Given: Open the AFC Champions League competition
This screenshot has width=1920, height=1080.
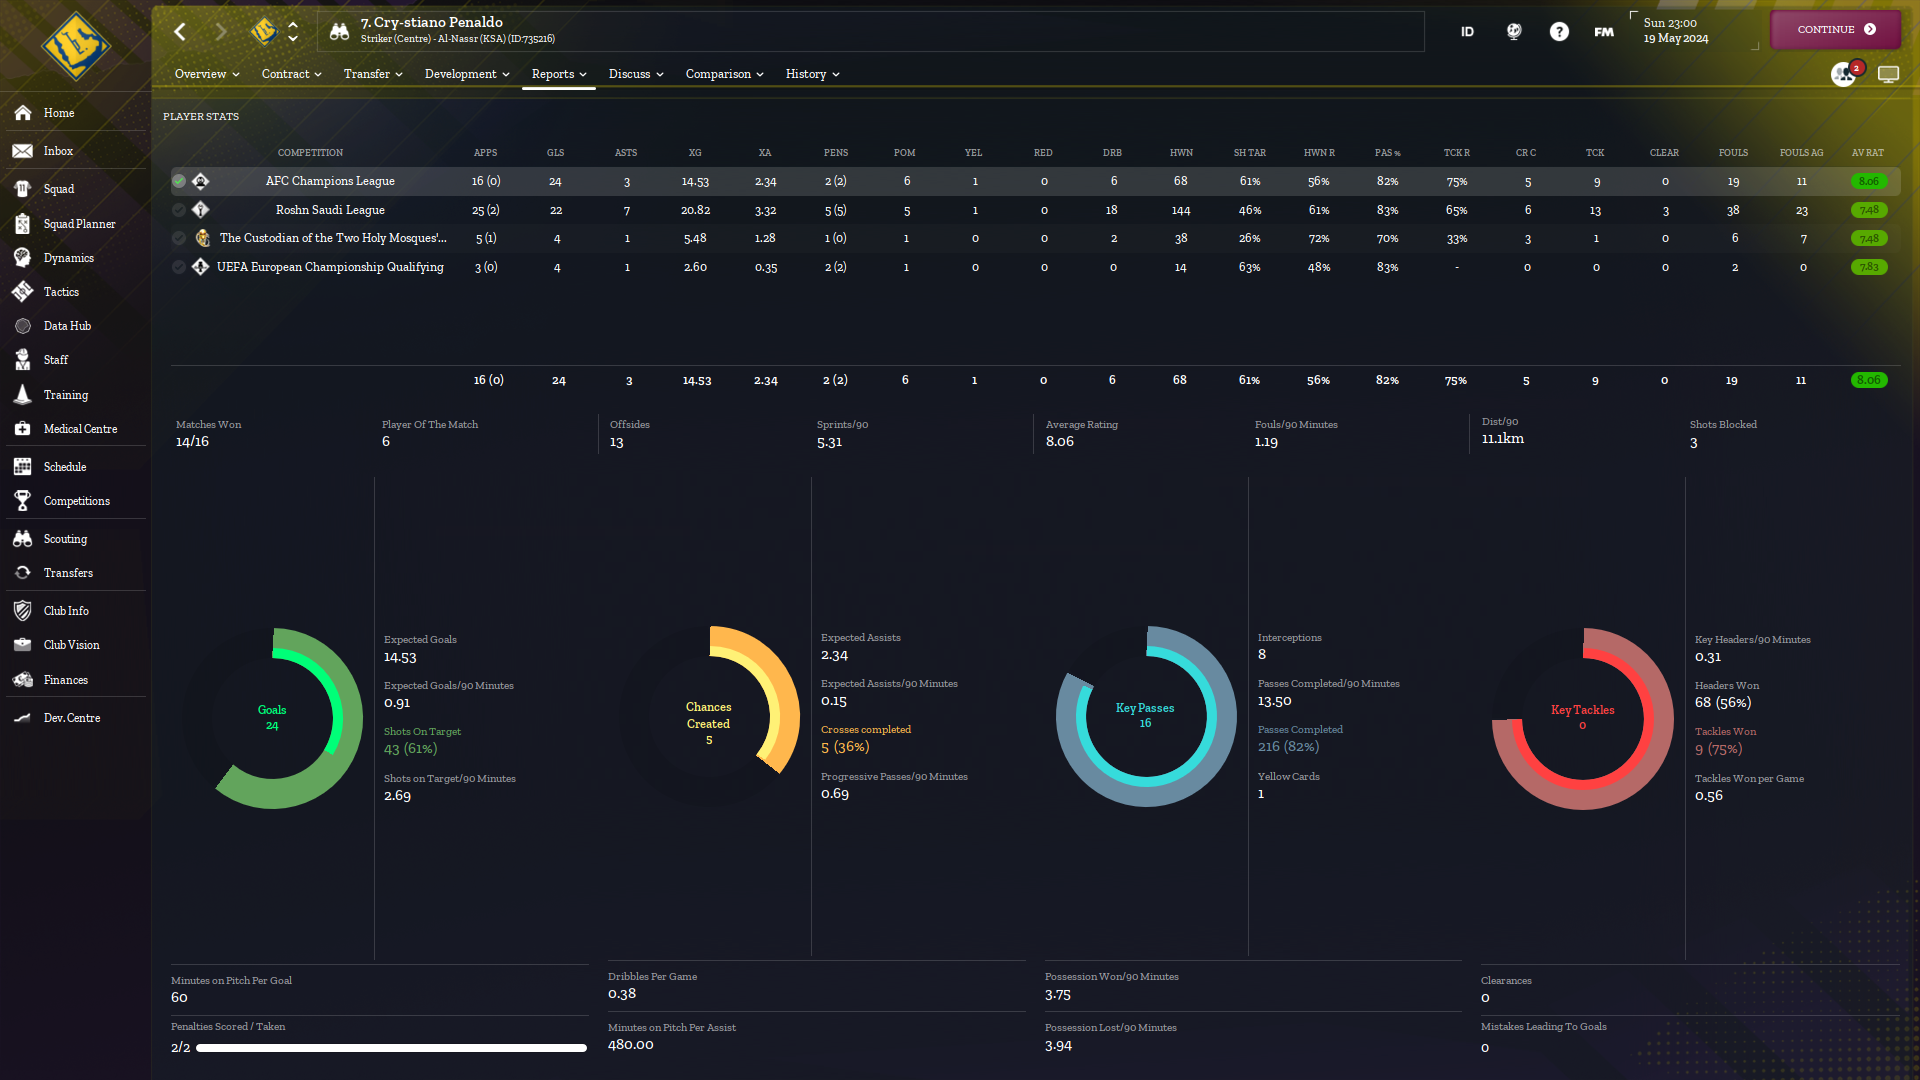Looking at the screenshot, I should [x=330, y=181].
